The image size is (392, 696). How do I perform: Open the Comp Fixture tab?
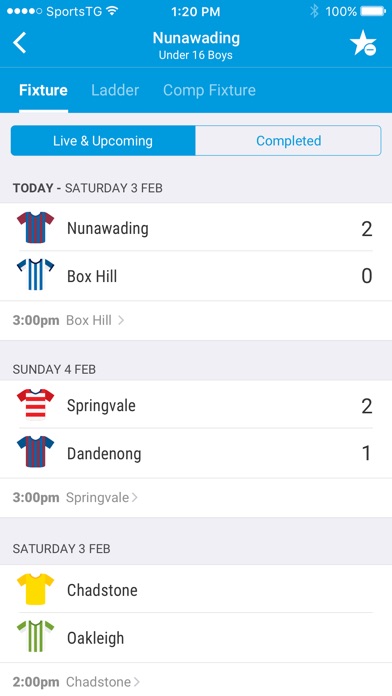209,90
